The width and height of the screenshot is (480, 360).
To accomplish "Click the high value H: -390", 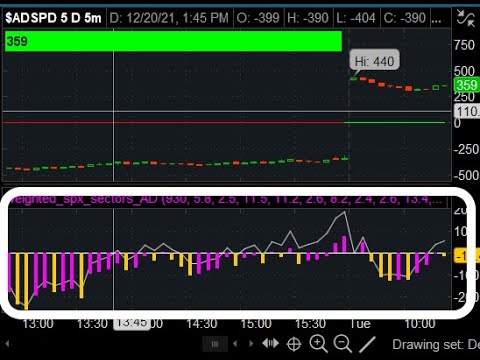I will 308,18.
